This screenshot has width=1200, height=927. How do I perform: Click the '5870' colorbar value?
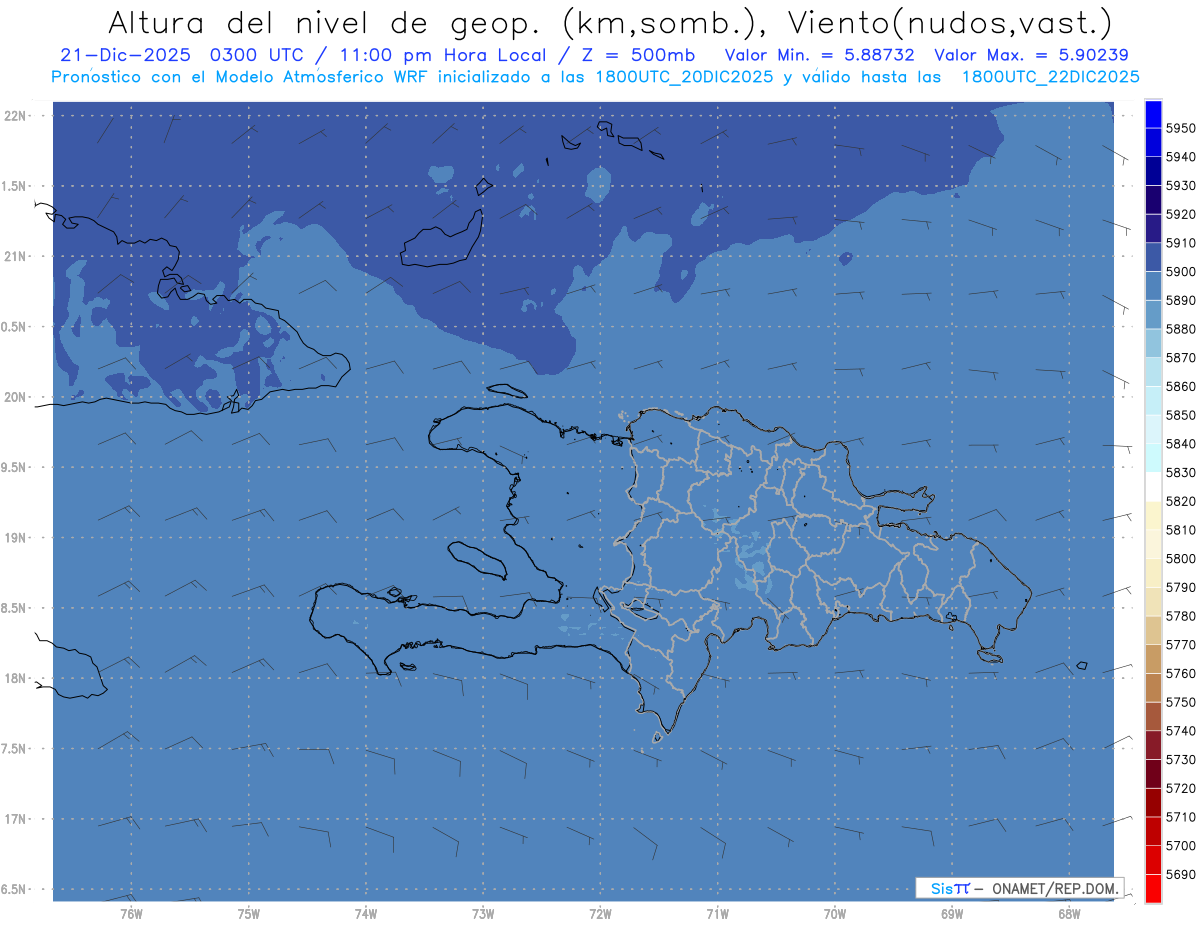pos(1181,358)
